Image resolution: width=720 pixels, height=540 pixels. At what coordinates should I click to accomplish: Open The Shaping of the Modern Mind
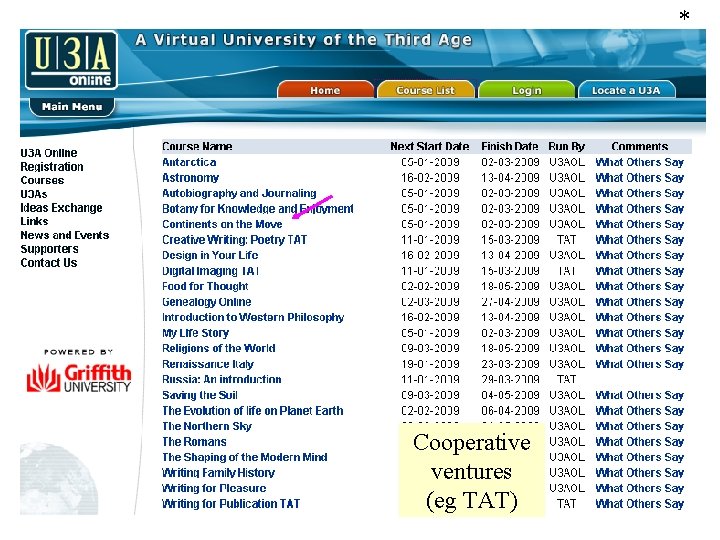[245, 457]
